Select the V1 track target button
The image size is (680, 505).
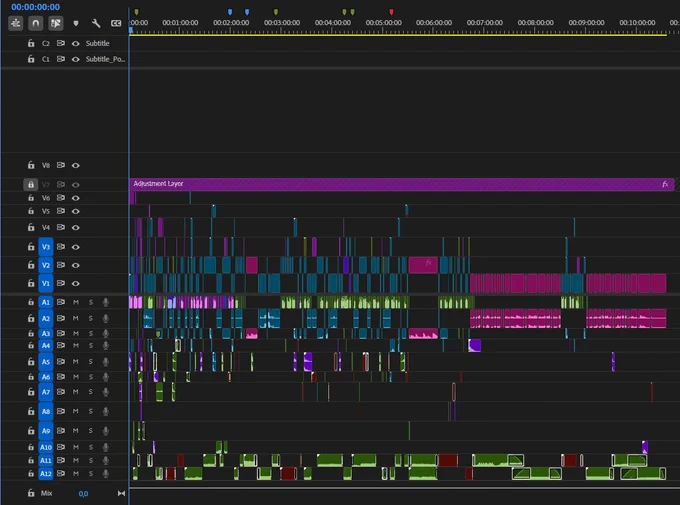[x=46, y=283]
